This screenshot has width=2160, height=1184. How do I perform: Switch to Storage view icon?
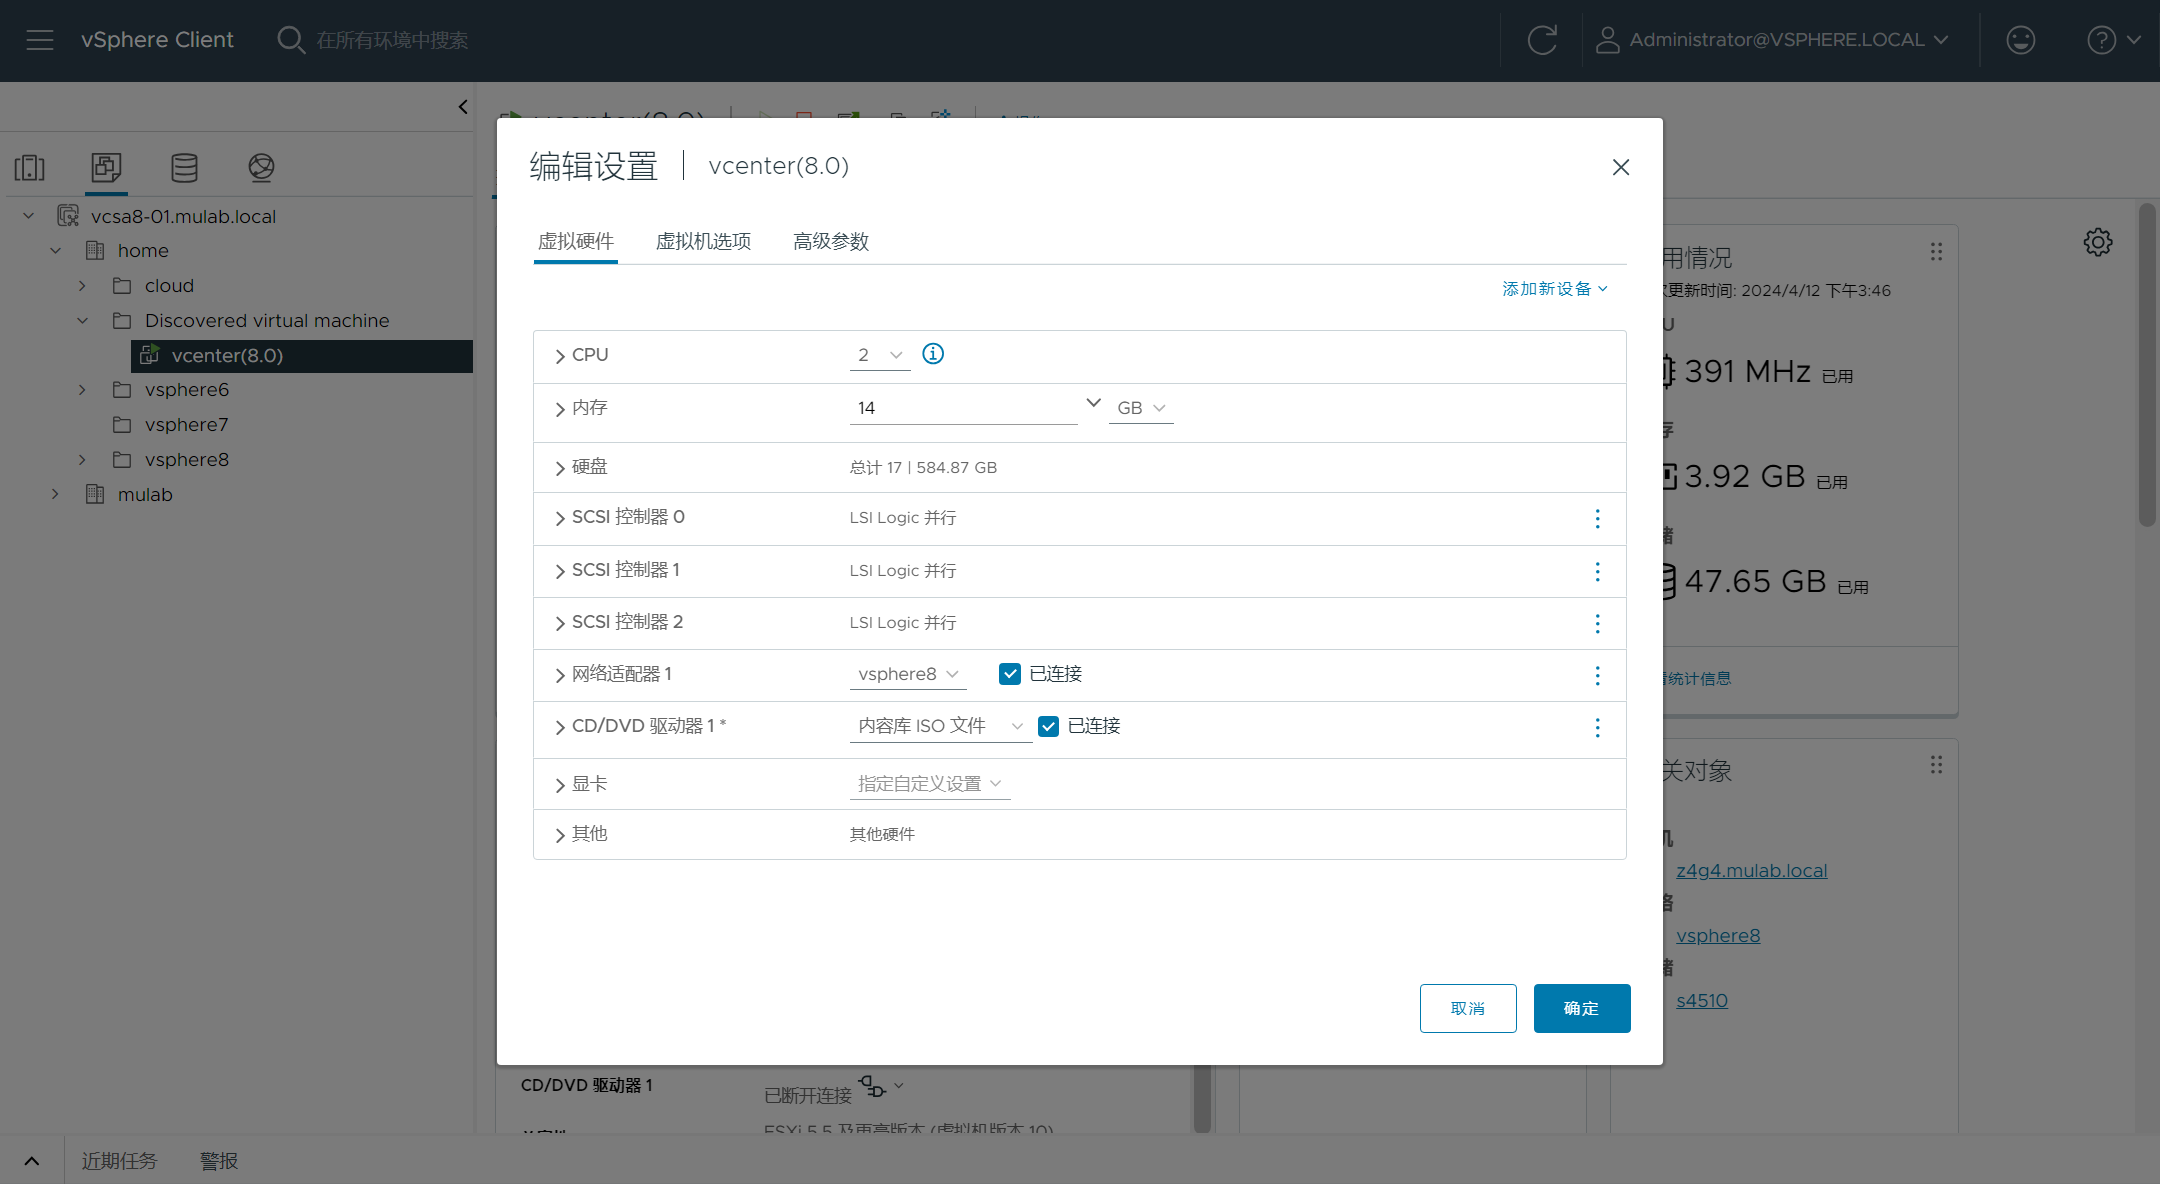click(184, 167)
